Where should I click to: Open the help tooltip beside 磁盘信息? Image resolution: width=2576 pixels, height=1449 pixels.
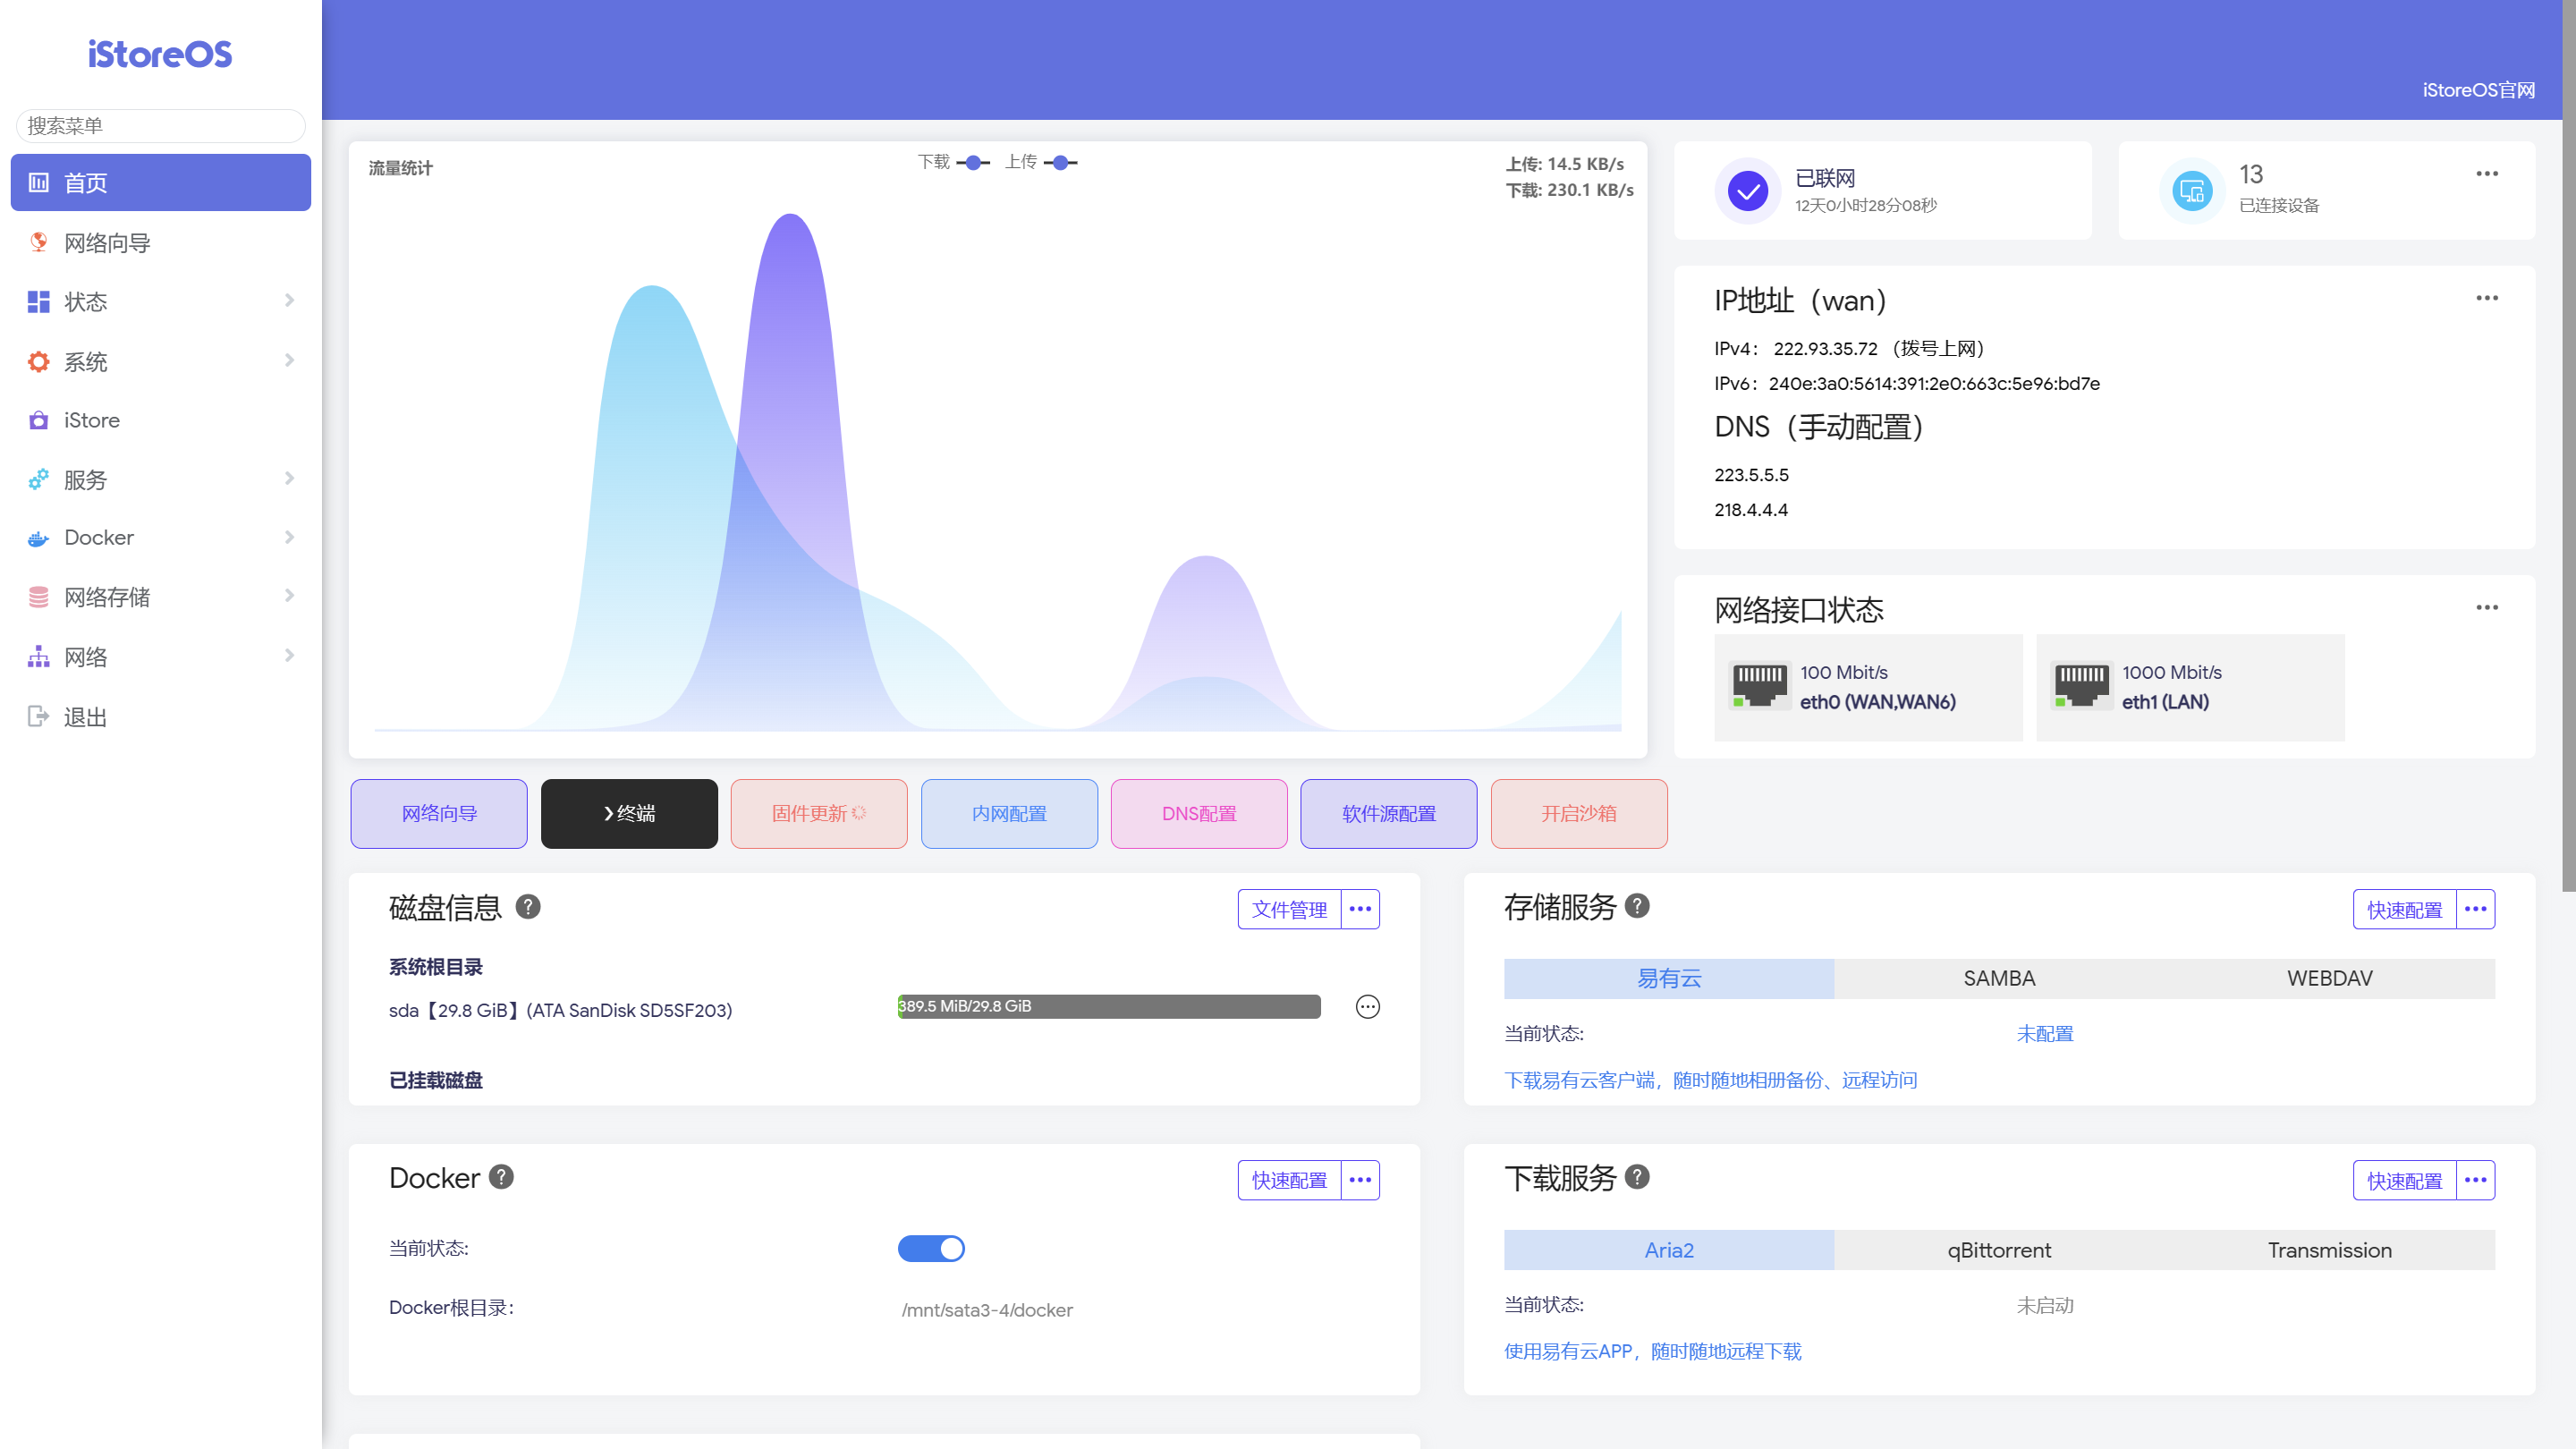coord(529,907)
